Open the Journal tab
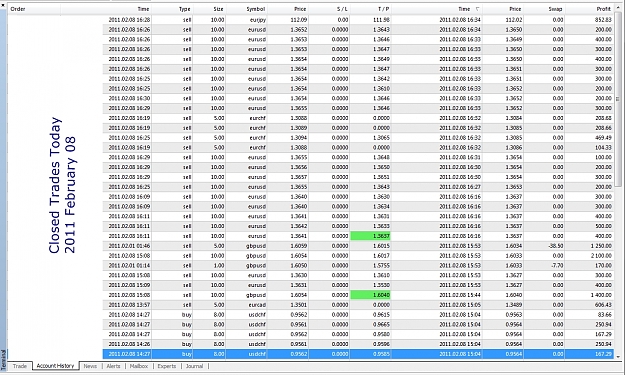Viewport: 625px width, 375px height. (x=195, y=366)
